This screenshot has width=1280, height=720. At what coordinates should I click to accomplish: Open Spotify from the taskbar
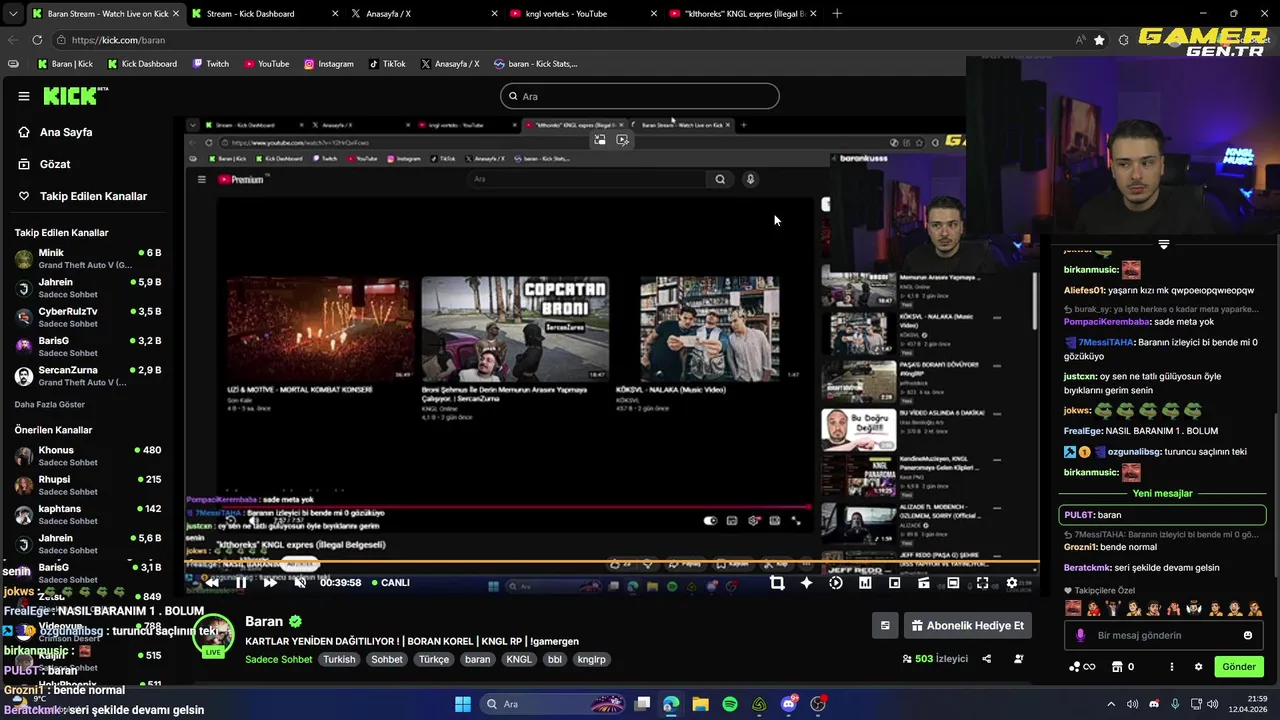pos(730,704)
